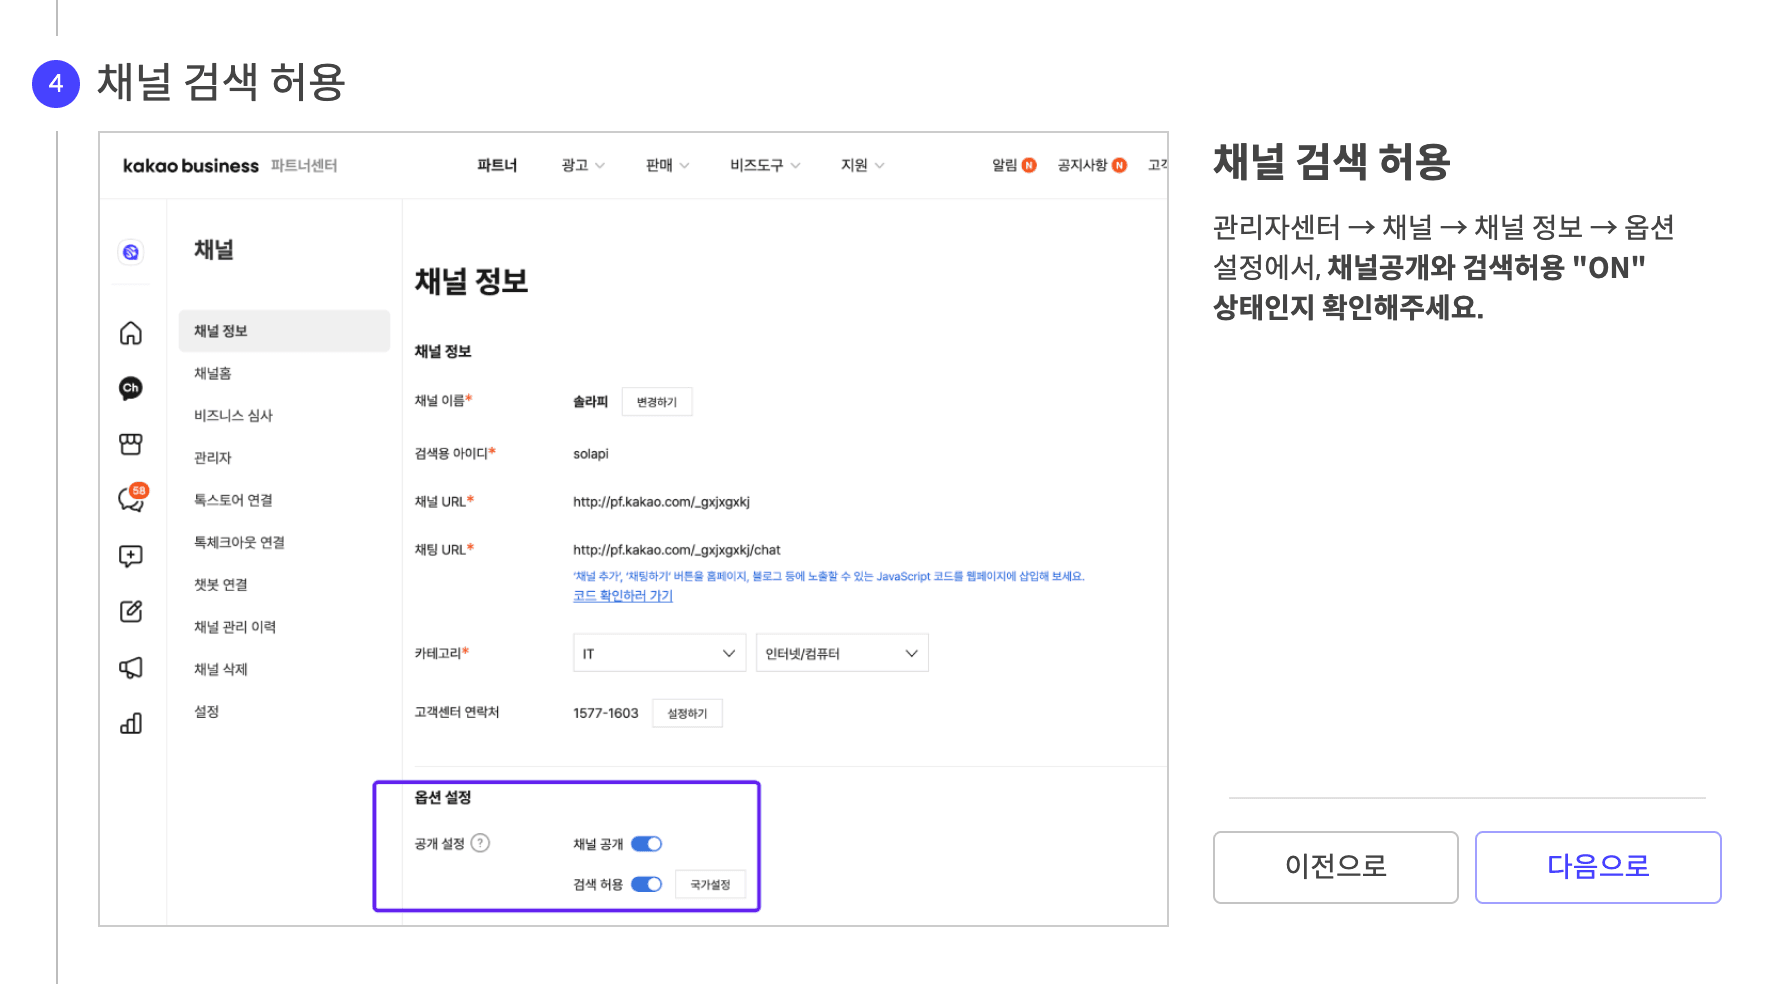The height and width of the screenshot is (986, 1774).
Task: Open 비즈니스 심사 in the side menu
Action: click(233, 415)
